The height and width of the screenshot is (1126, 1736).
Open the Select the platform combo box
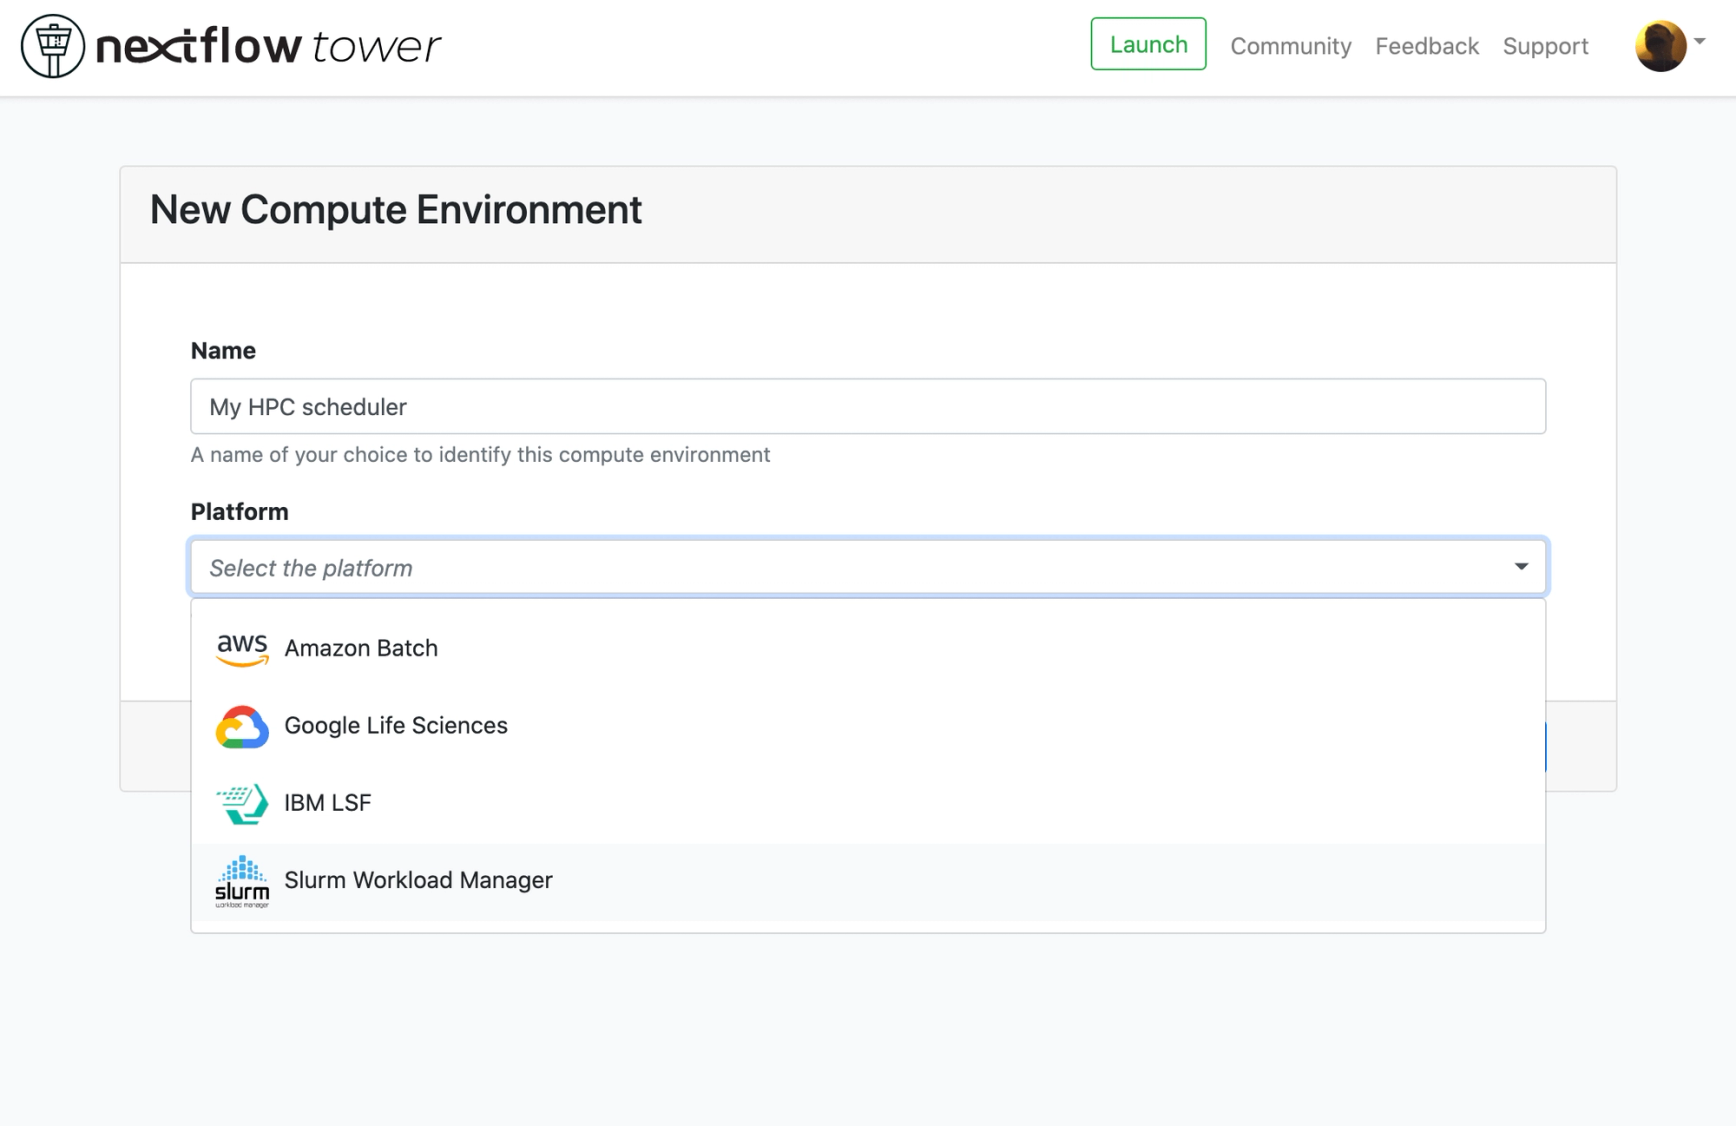click(x=868, y=567)
